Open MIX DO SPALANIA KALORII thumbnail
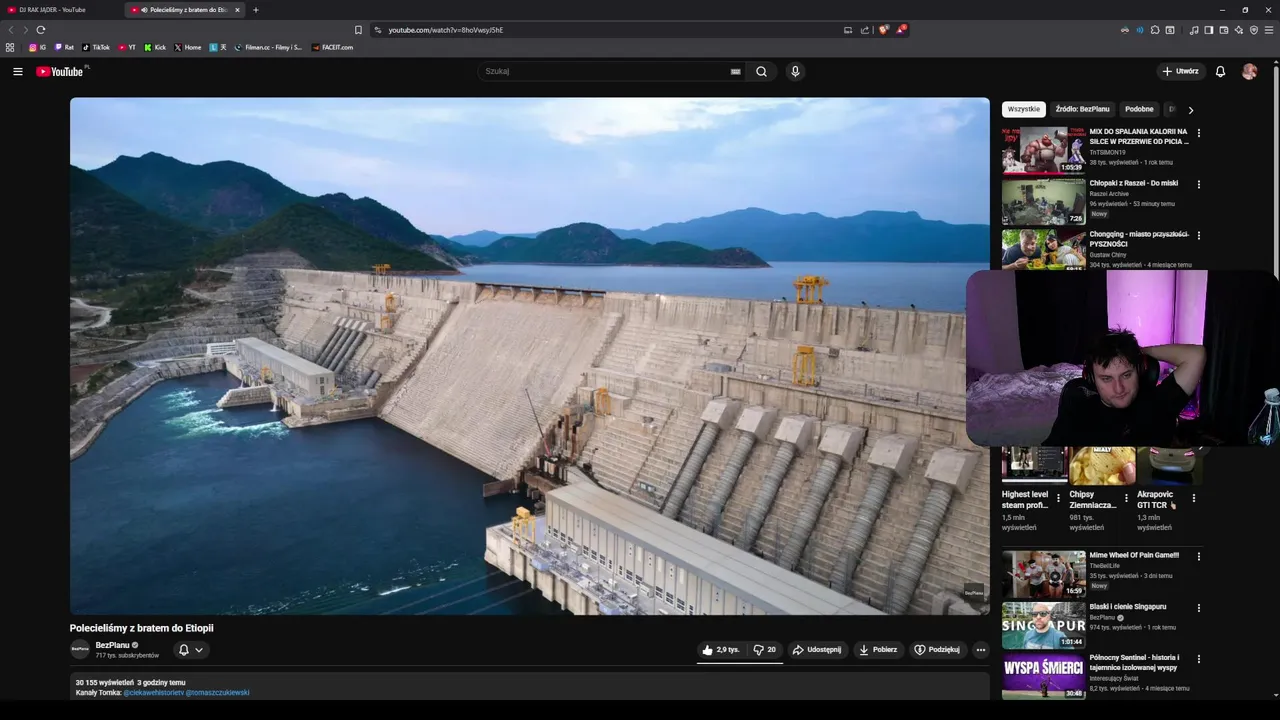Image resolution: width=1280 pixels, height=720 pixels. coord(1043,150)
